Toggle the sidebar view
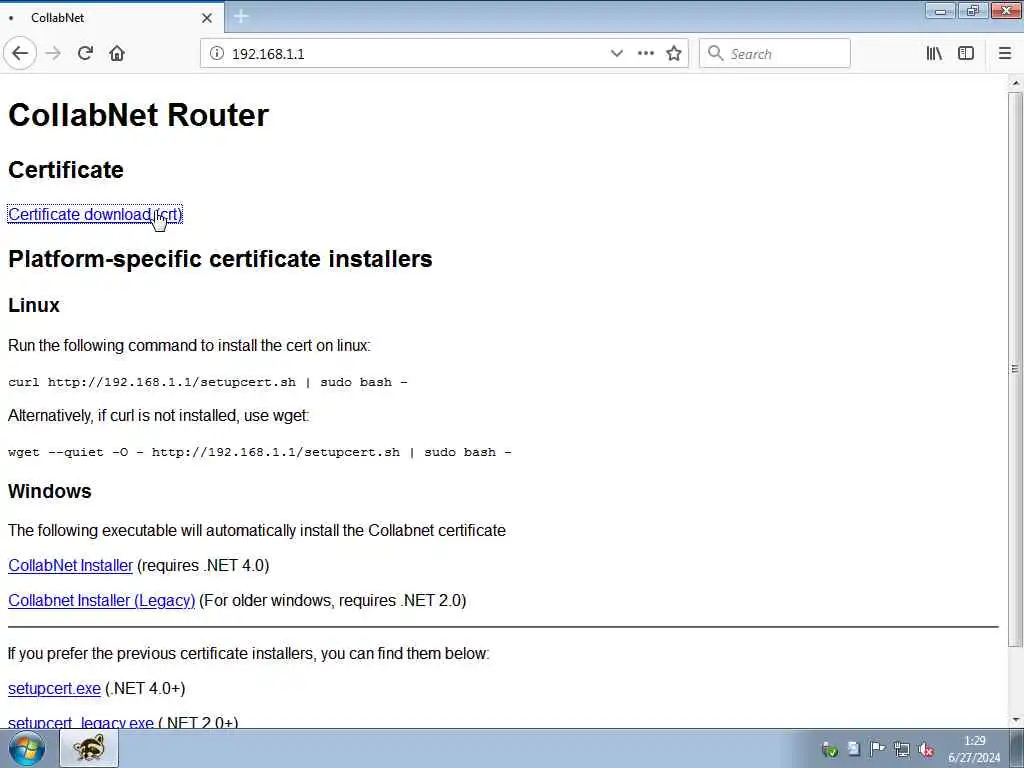The image size is (1024, 768). point(966,54)
